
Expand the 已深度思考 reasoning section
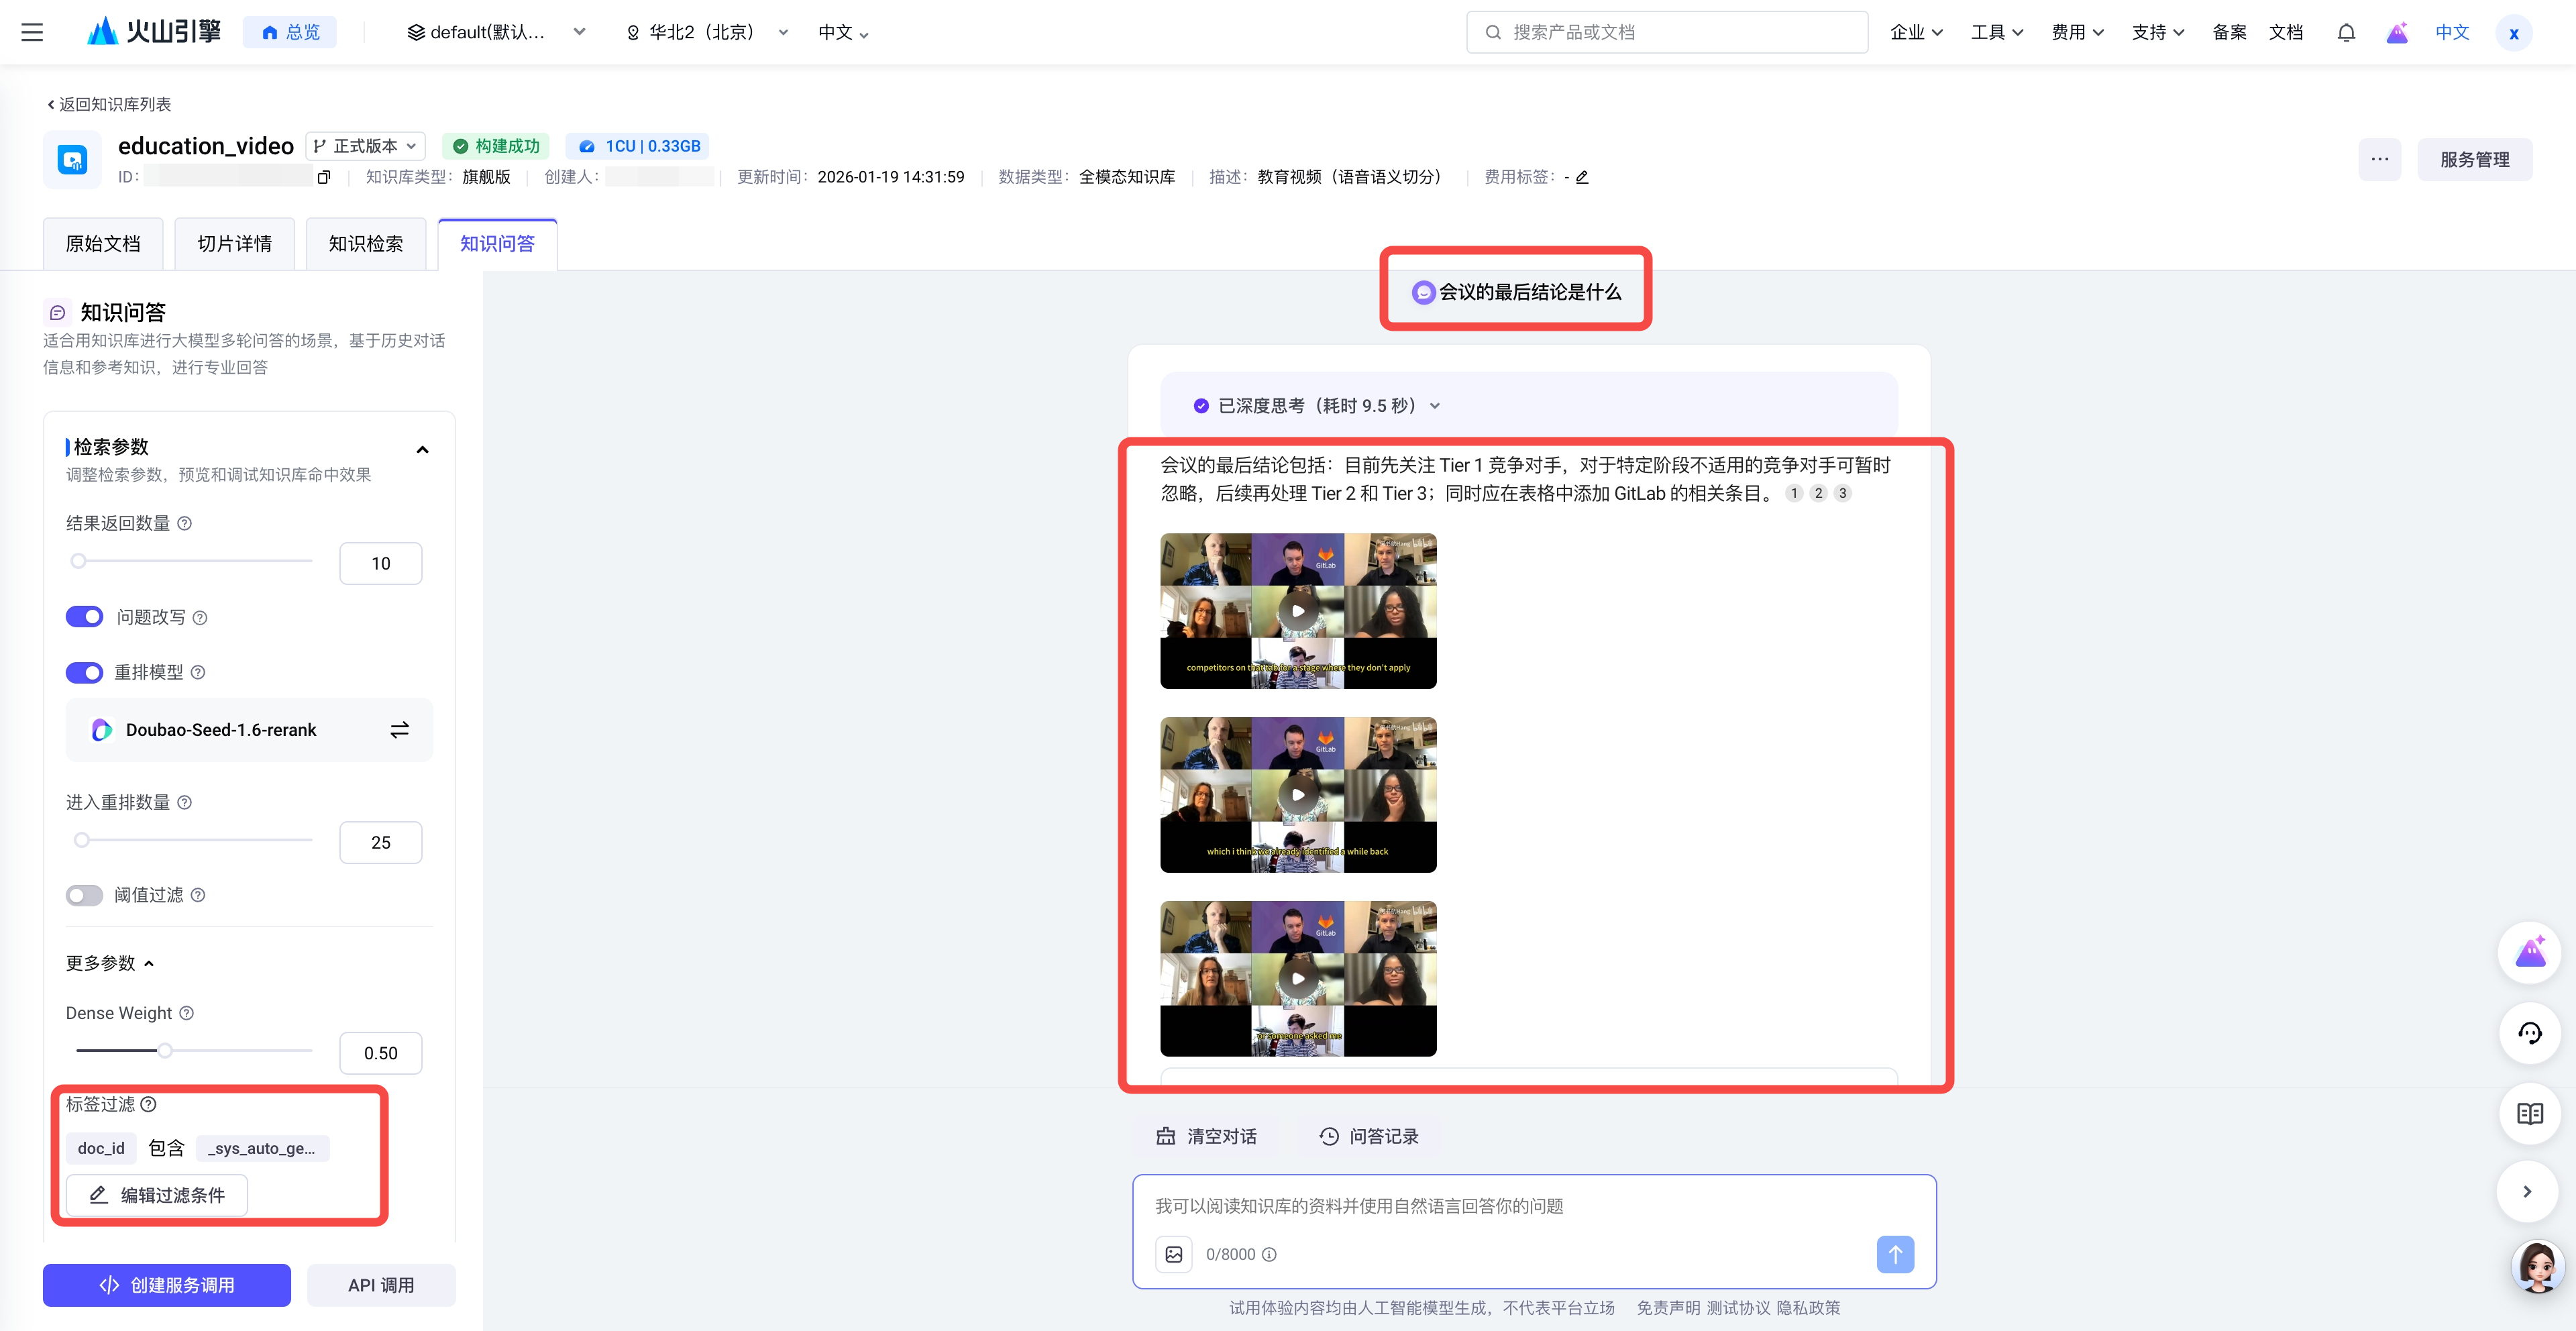(x=1435, y=406)
